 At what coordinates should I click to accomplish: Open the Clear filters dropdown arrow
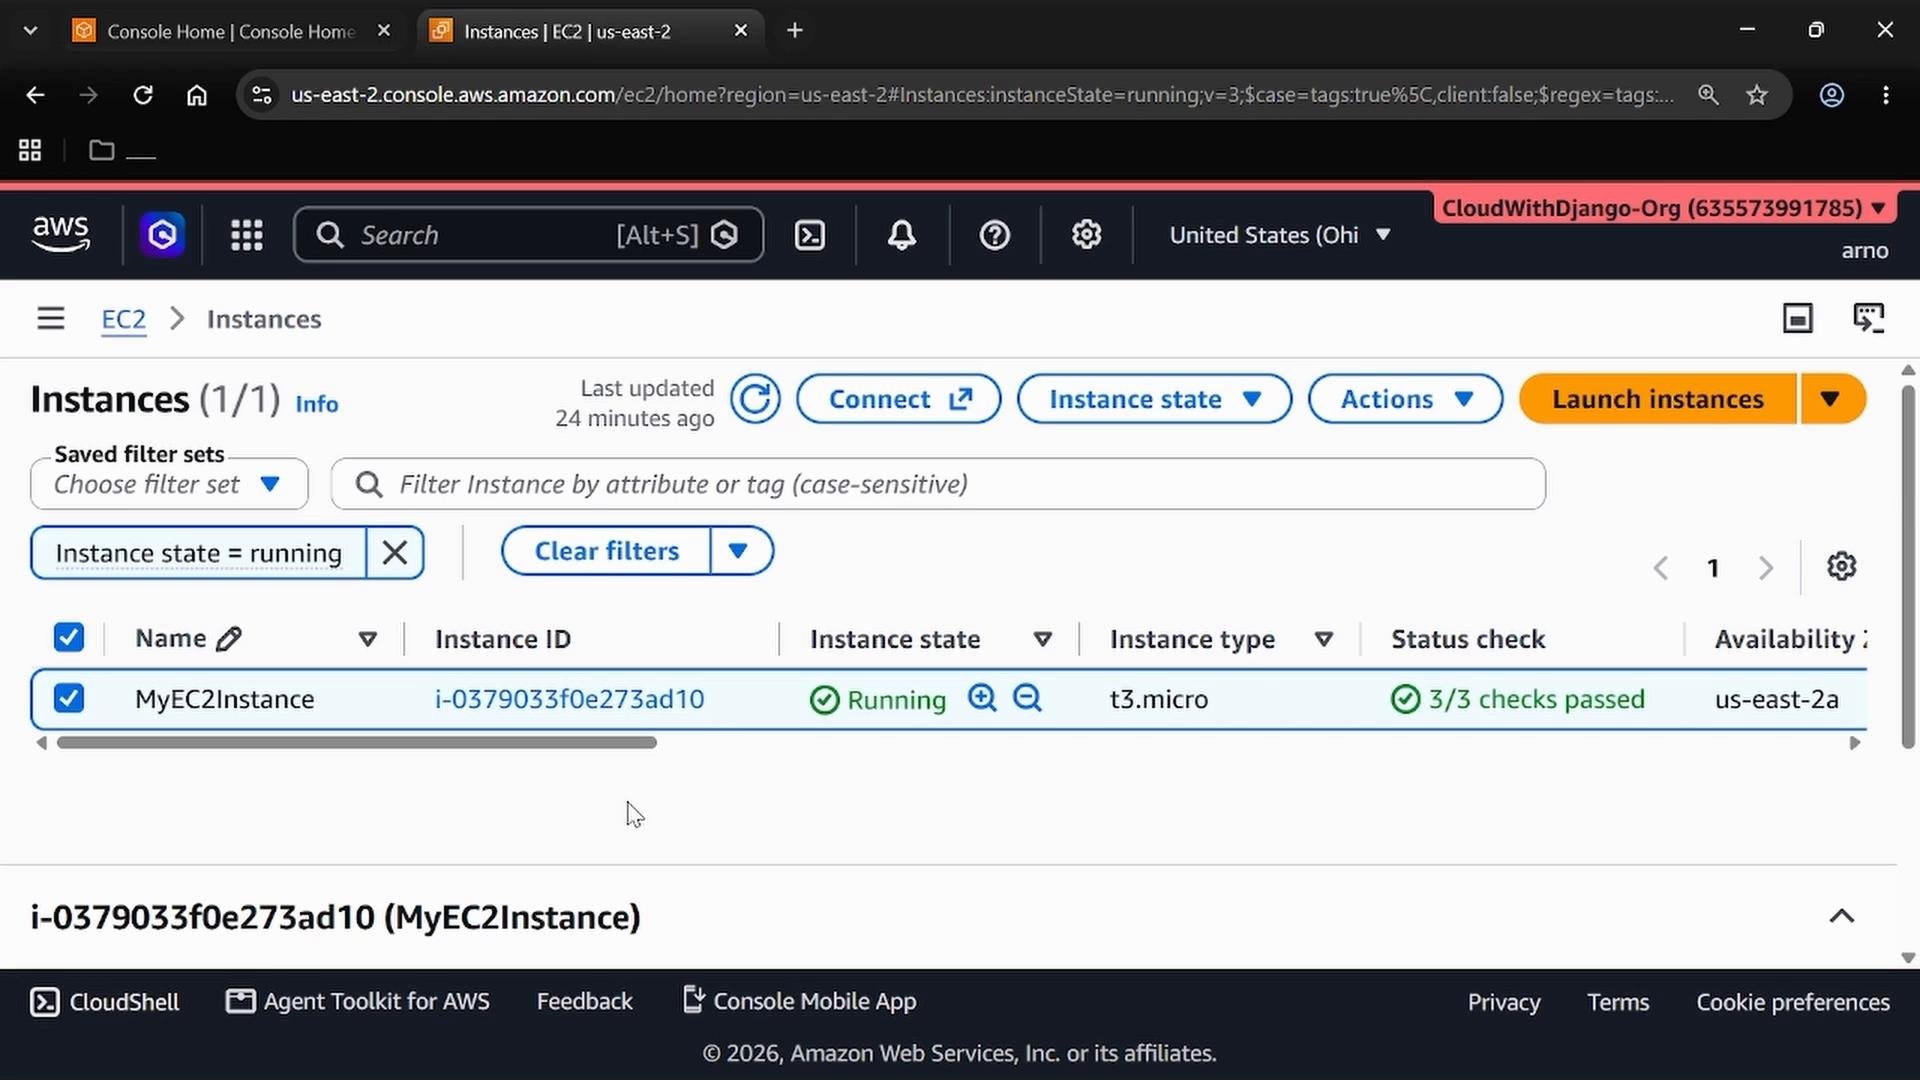[x=740, y=551]
